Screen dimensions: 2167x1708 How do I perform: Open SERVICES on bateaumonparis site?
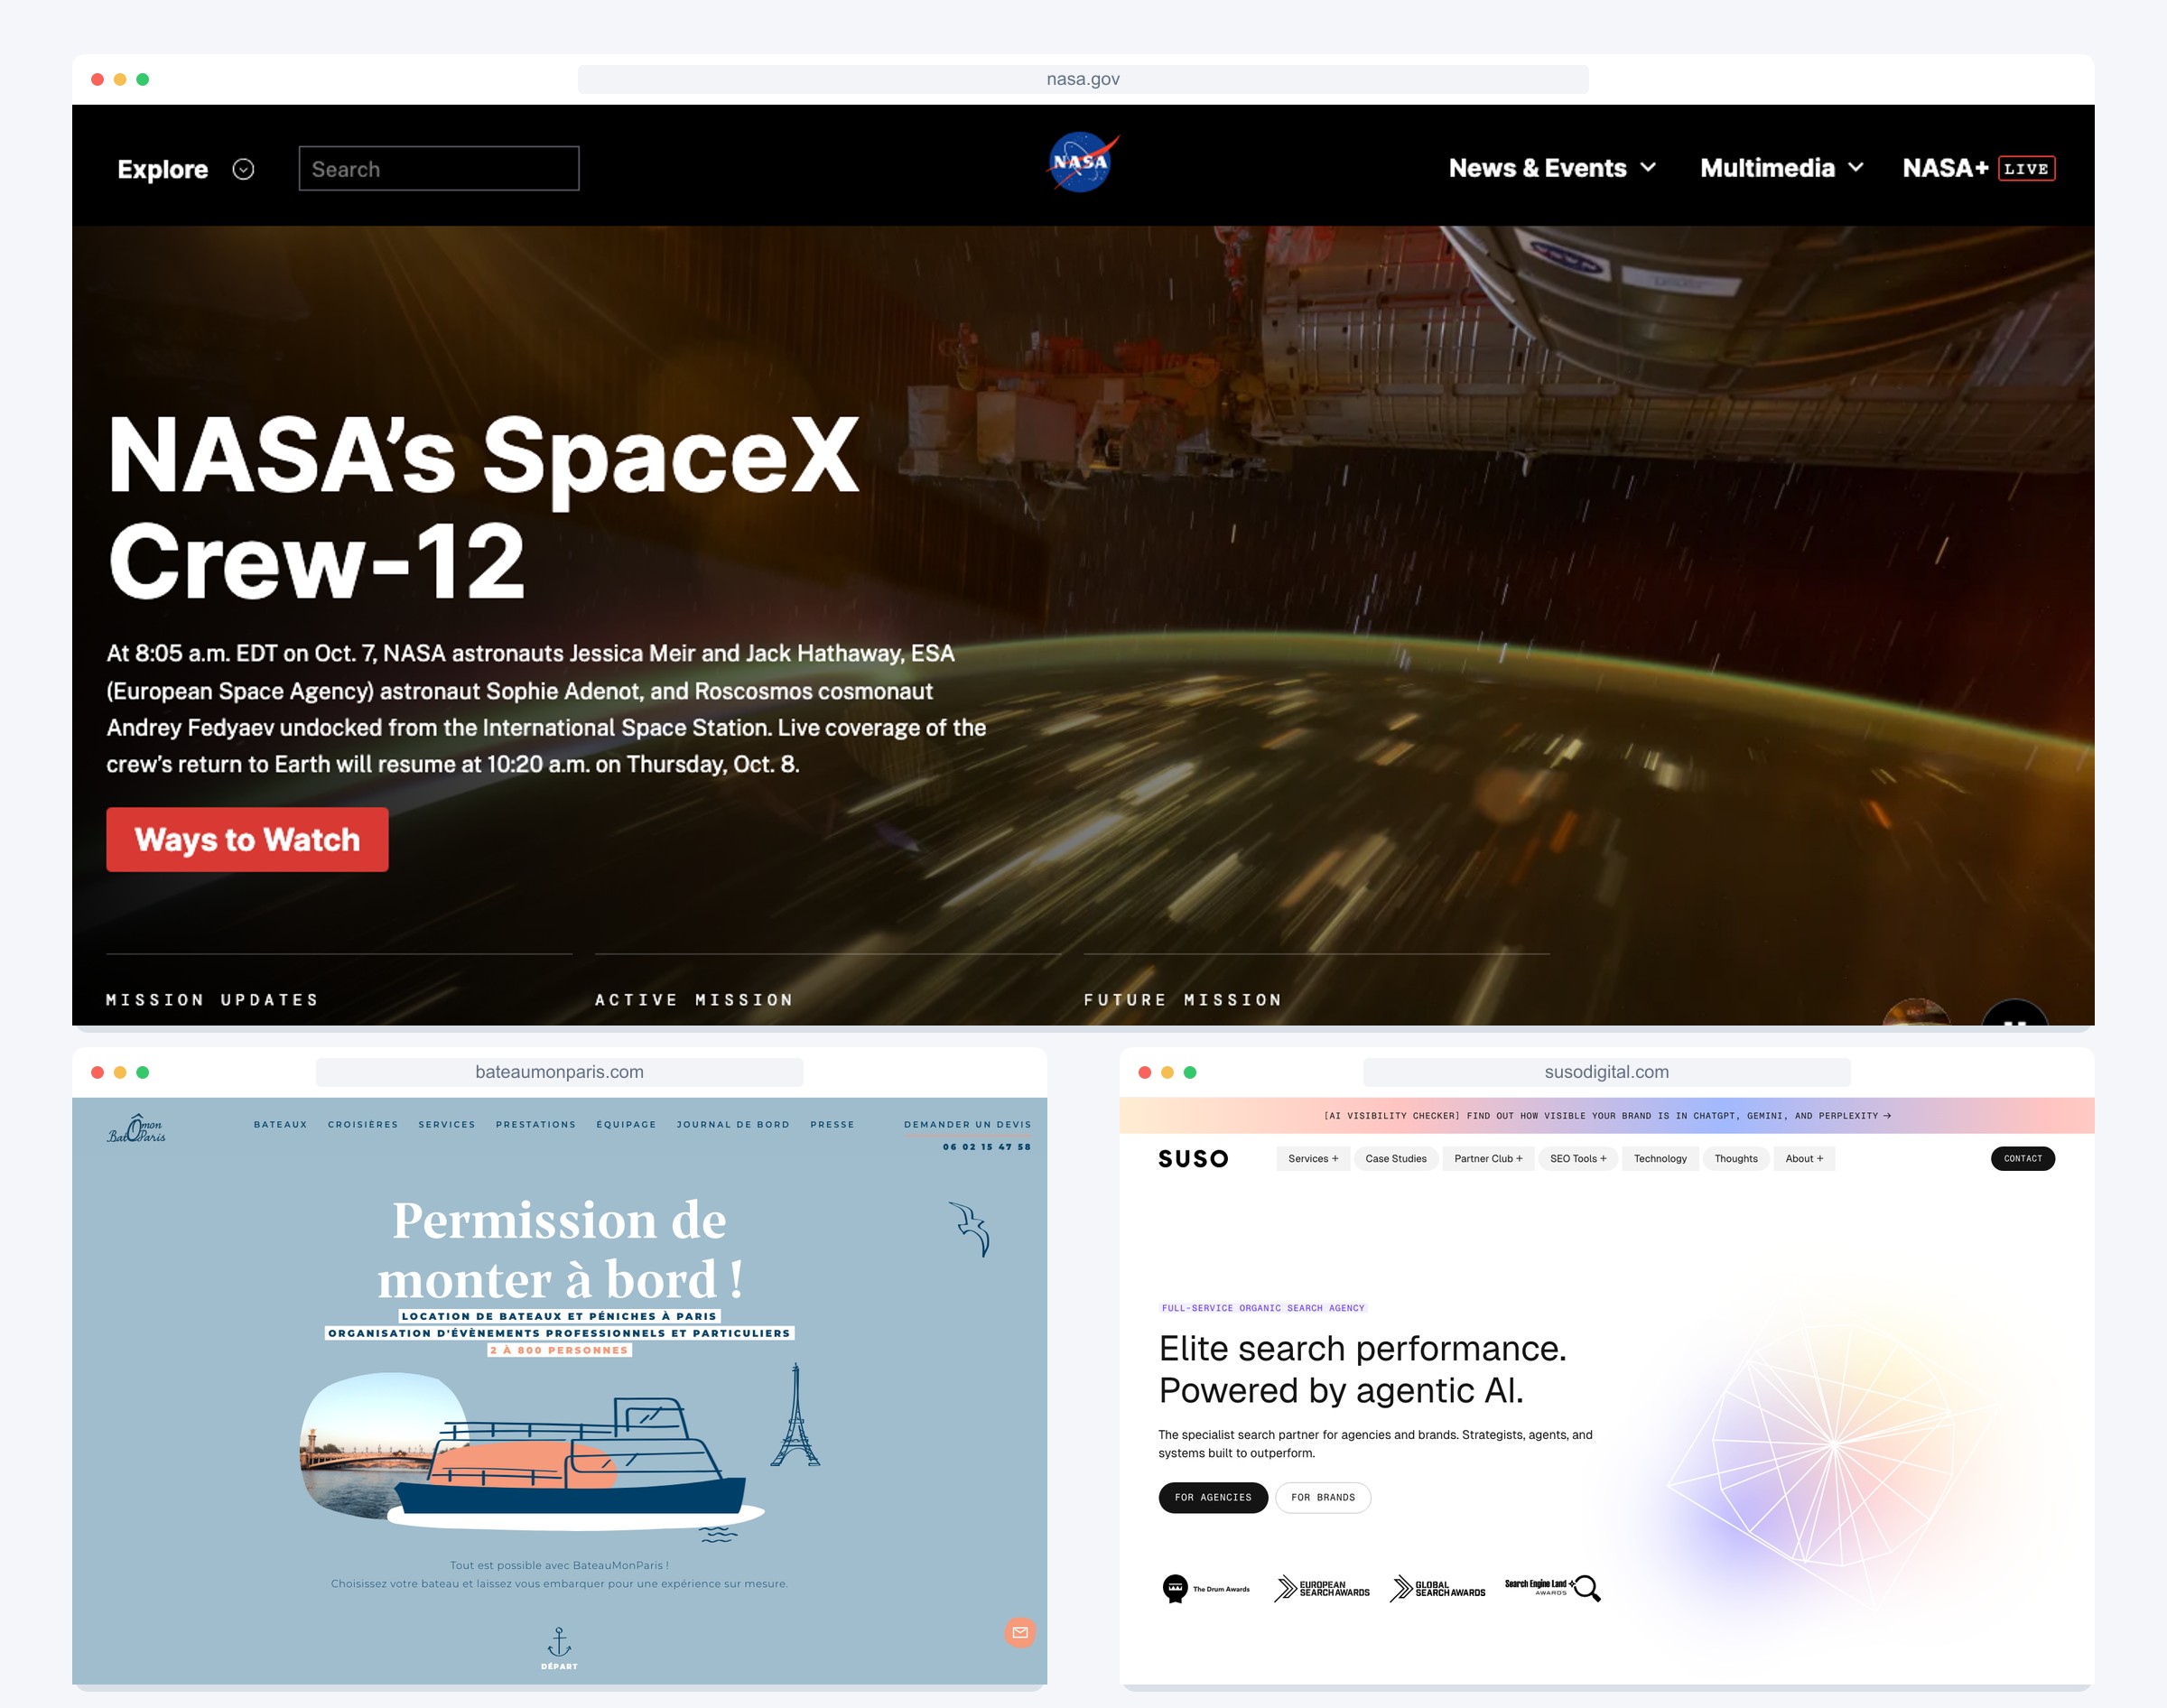click(447, 1125)
